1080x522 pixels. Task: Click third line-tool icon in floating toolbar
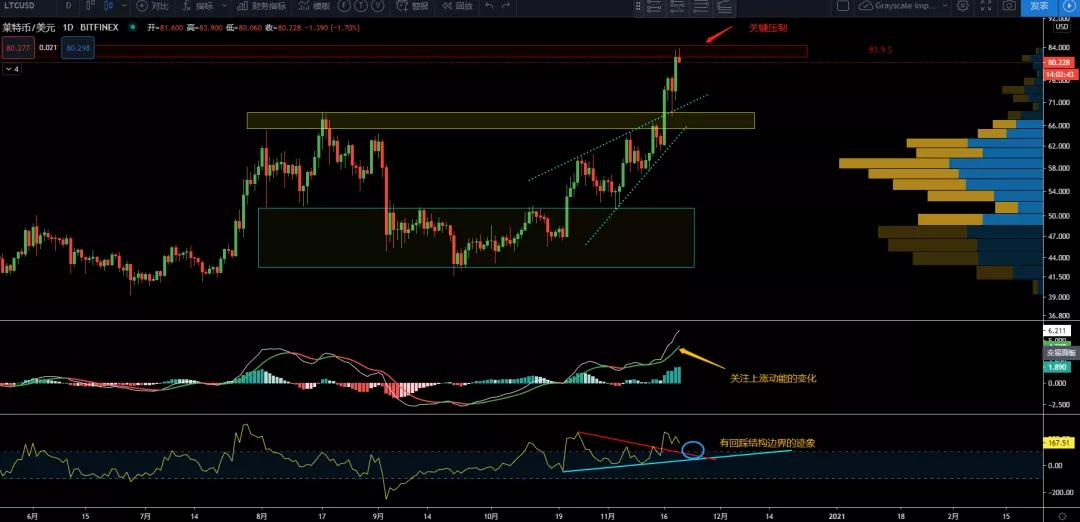(x=700, y=6)
